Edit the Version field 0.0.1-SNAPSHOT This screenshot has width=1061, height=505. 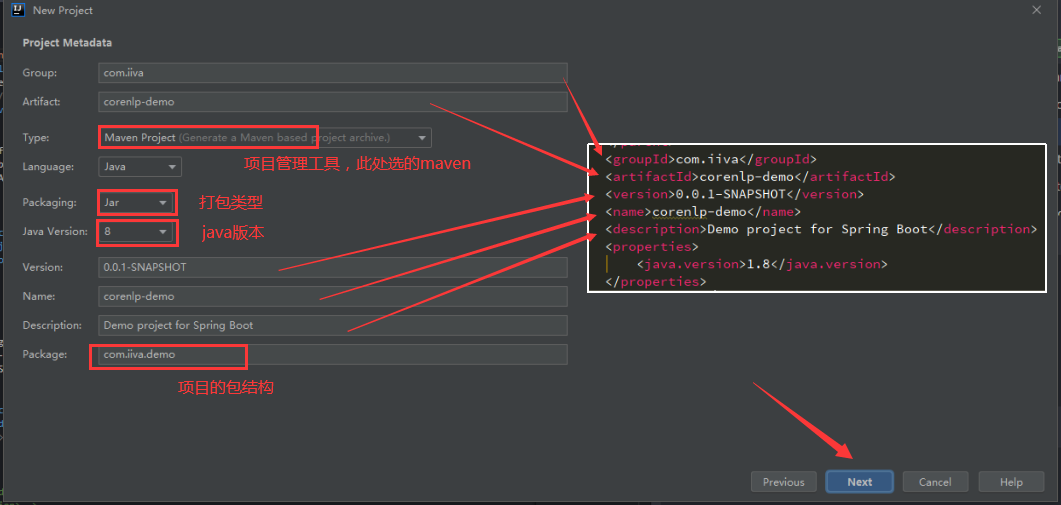click(332, 267)
